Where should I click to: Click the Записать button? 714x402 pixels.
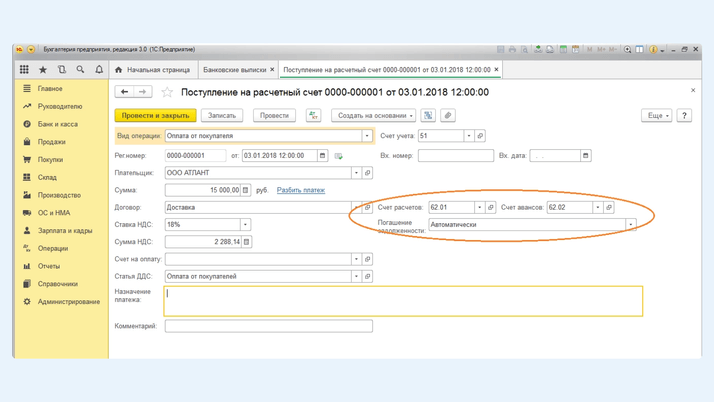[x=222, y=116]
